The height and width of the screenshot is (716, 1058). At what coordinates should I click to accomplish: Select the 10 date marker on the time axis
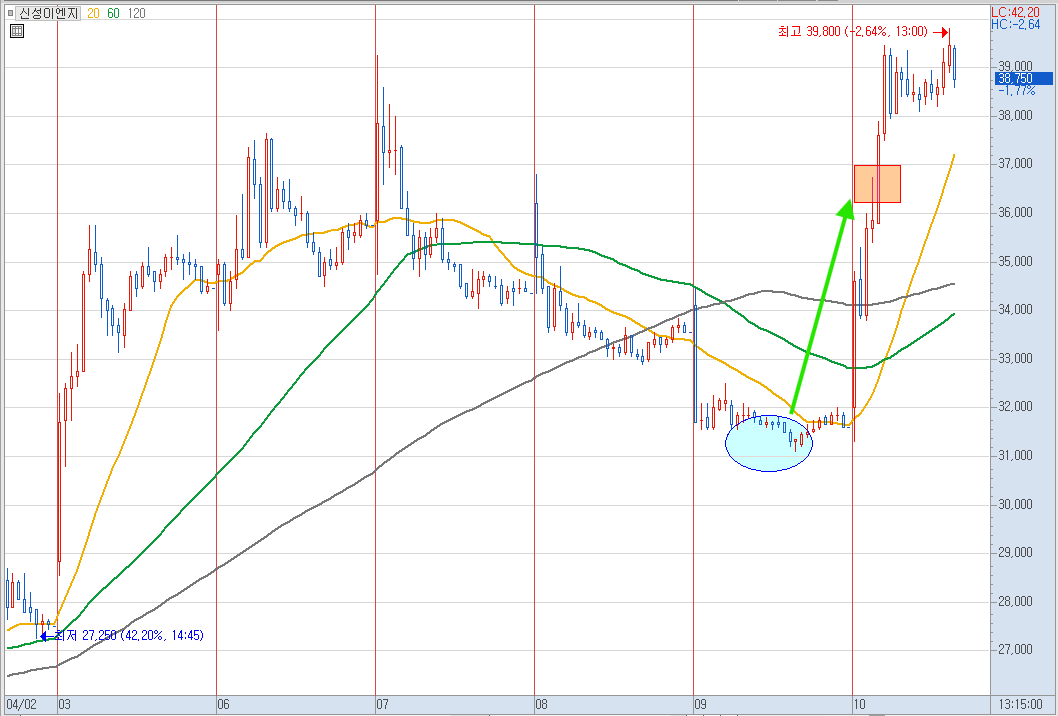point(860,705)
